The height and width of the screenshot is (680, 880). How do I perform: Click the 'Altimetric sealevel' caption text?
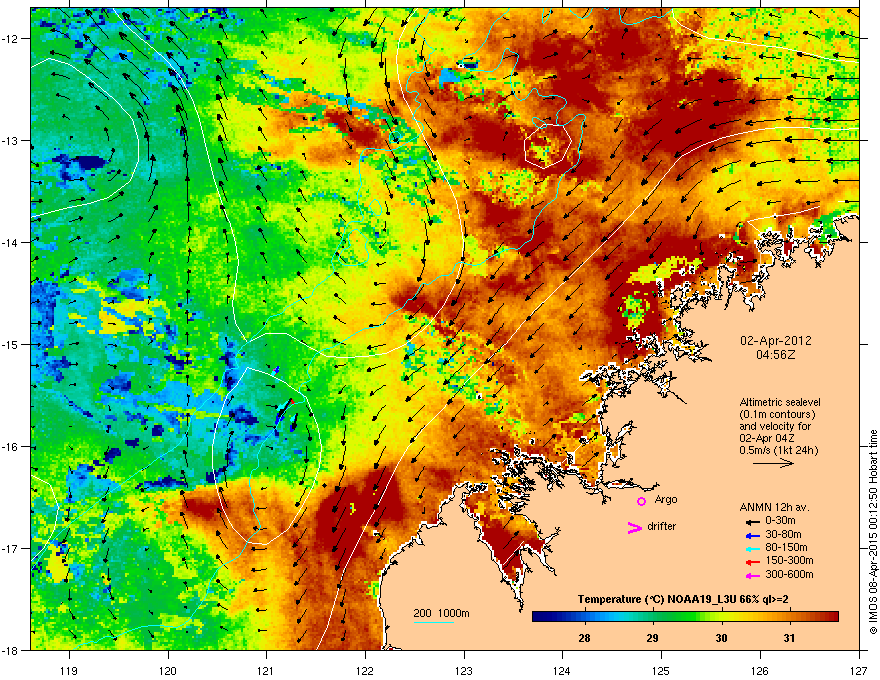(780, 402)
